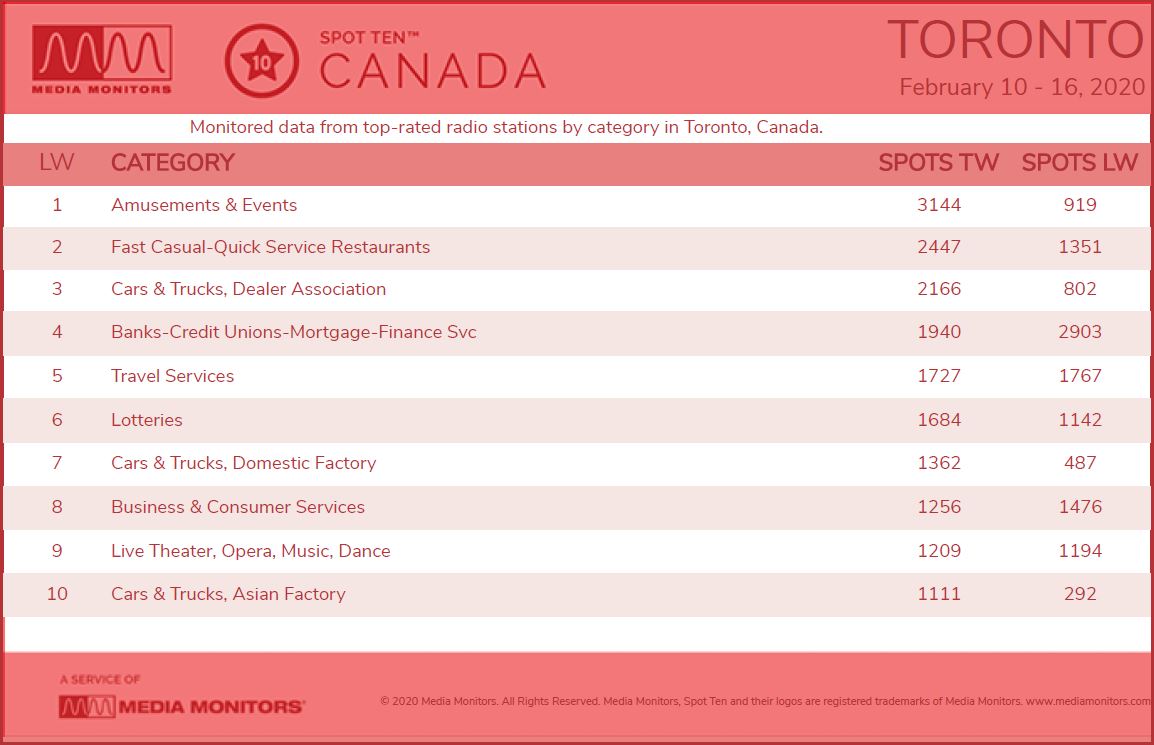Click the Lotteries category row
Viewport: 1154px width, 745px height.
[x=577, y=420]
